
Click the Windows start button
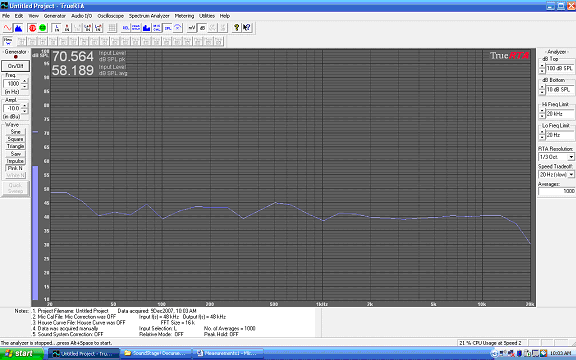(x=22, y=354)
